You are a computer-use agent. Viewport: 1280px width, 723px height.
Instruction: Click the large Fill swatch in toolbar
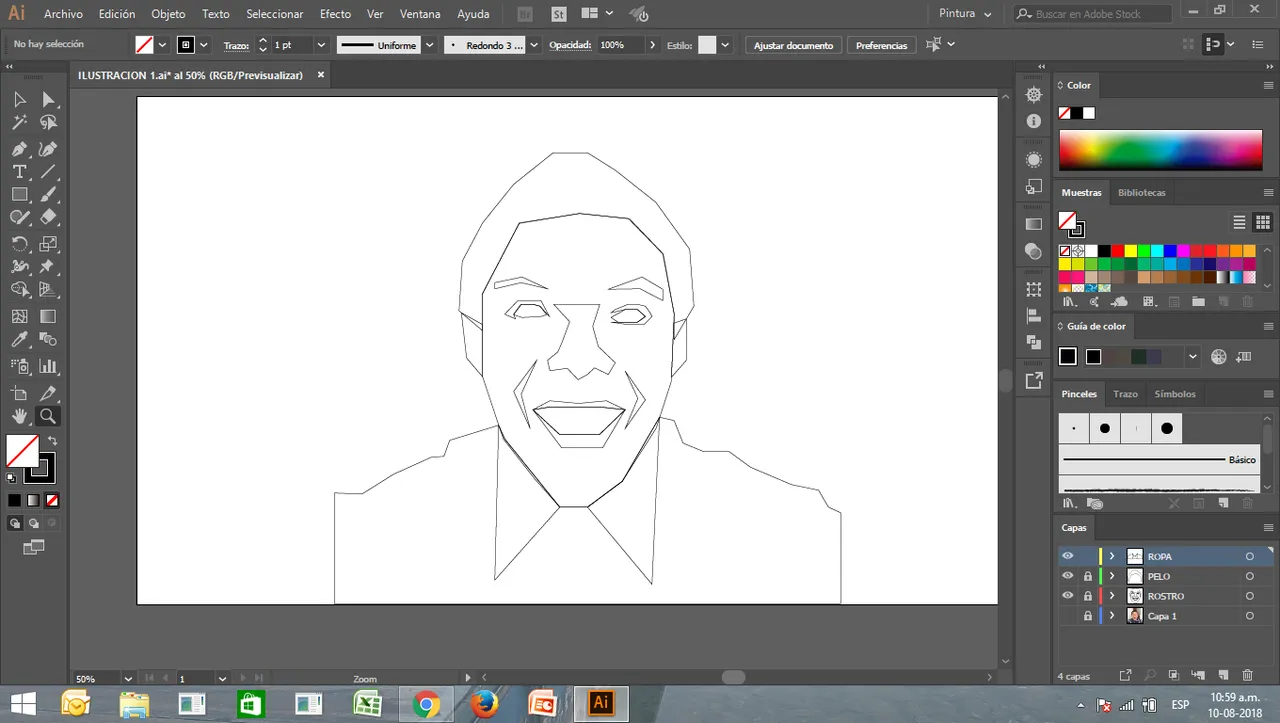tap(22, 451)
